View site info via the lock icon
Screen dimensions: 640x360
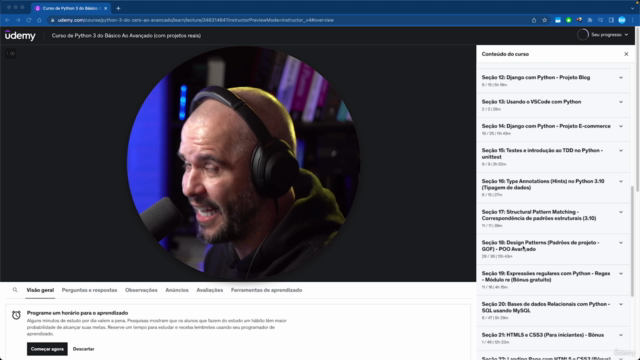pyautogui.click(x=53, y=20)
